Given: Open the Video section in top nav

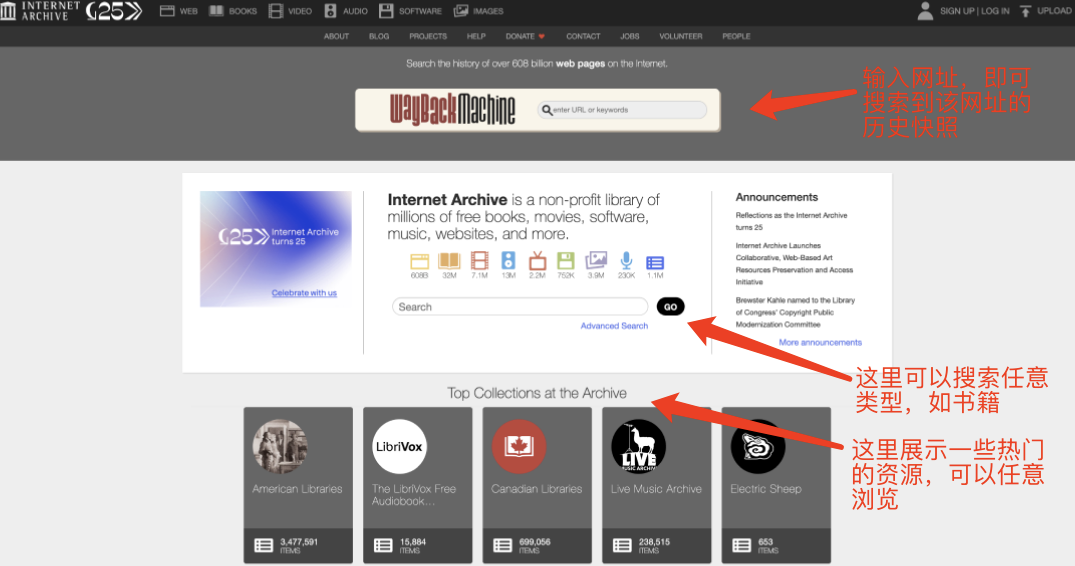Looking at the screenshot, I should tap(290, 11).
